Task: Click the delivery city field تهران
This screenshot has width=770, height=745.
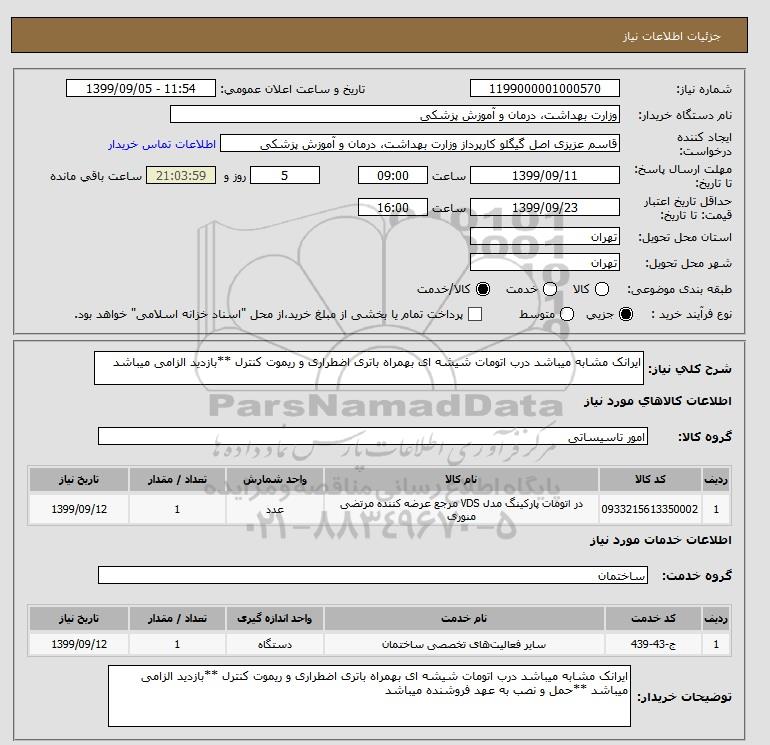Action: [x=545, y=263]
